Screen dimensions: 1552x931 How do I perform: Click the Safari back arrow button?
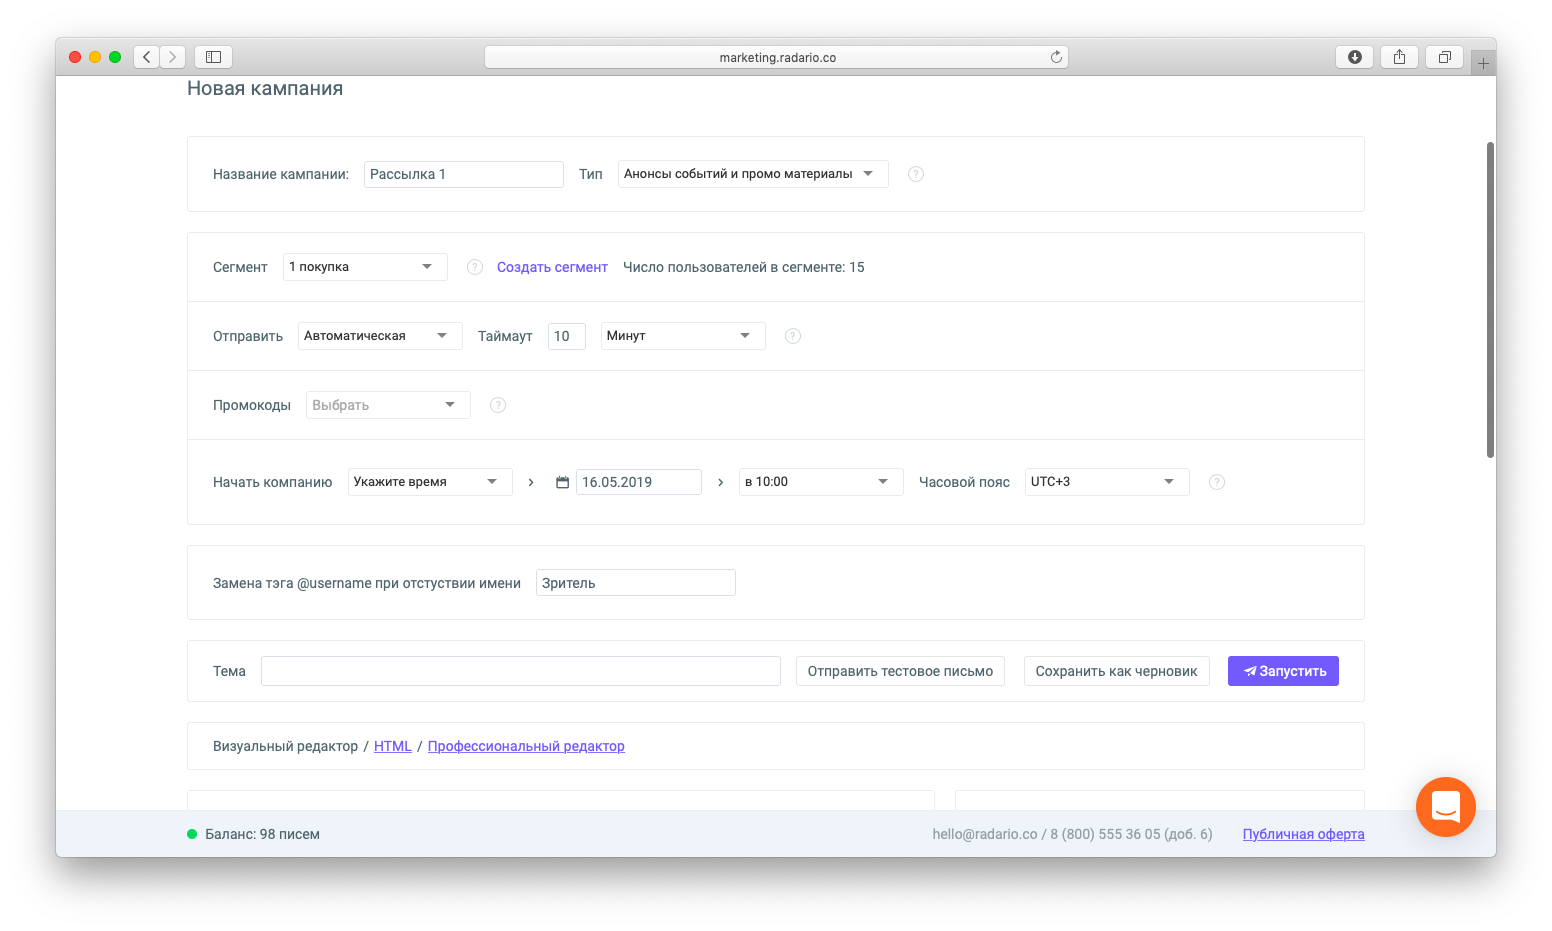(x=147, y=57)
